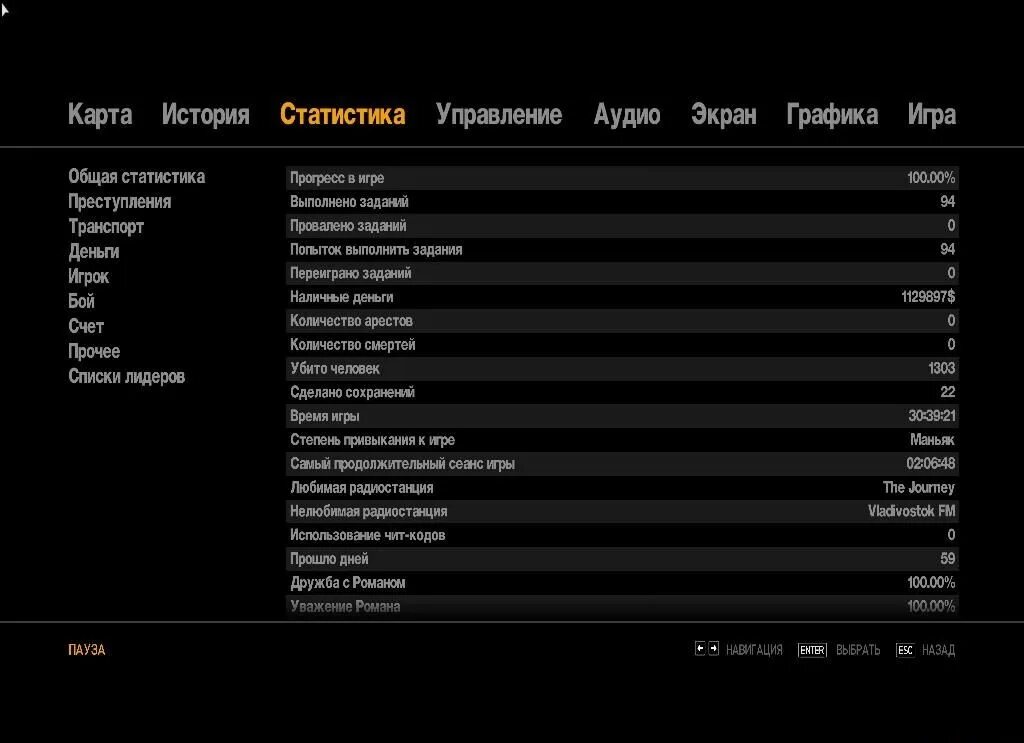Click The Journey radio station value
Screen dimensions: 1024x743
(x=919, y=488)
